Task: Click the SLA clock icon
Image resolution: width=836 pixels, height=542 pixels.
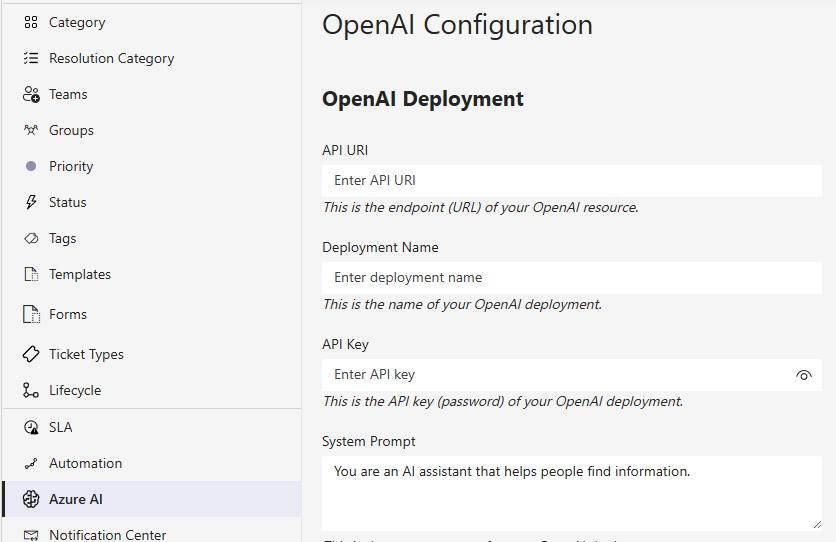Action: tap(31, 427)
